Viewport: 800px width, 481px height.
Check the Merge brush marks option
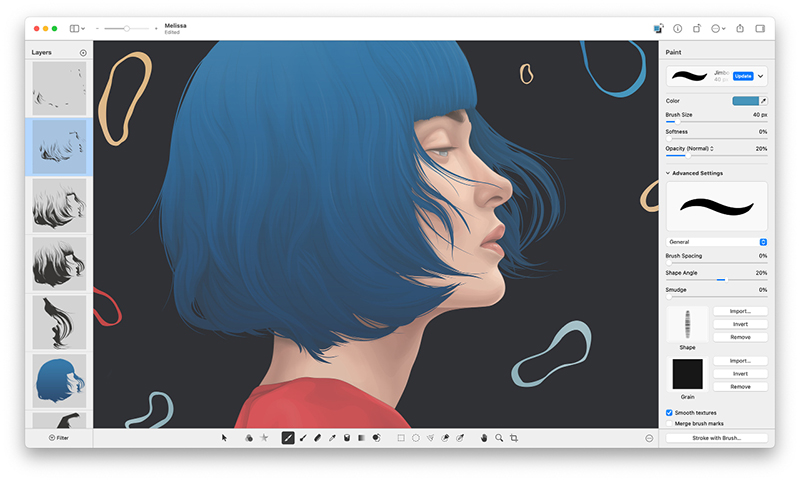click(x=669, y=423)
